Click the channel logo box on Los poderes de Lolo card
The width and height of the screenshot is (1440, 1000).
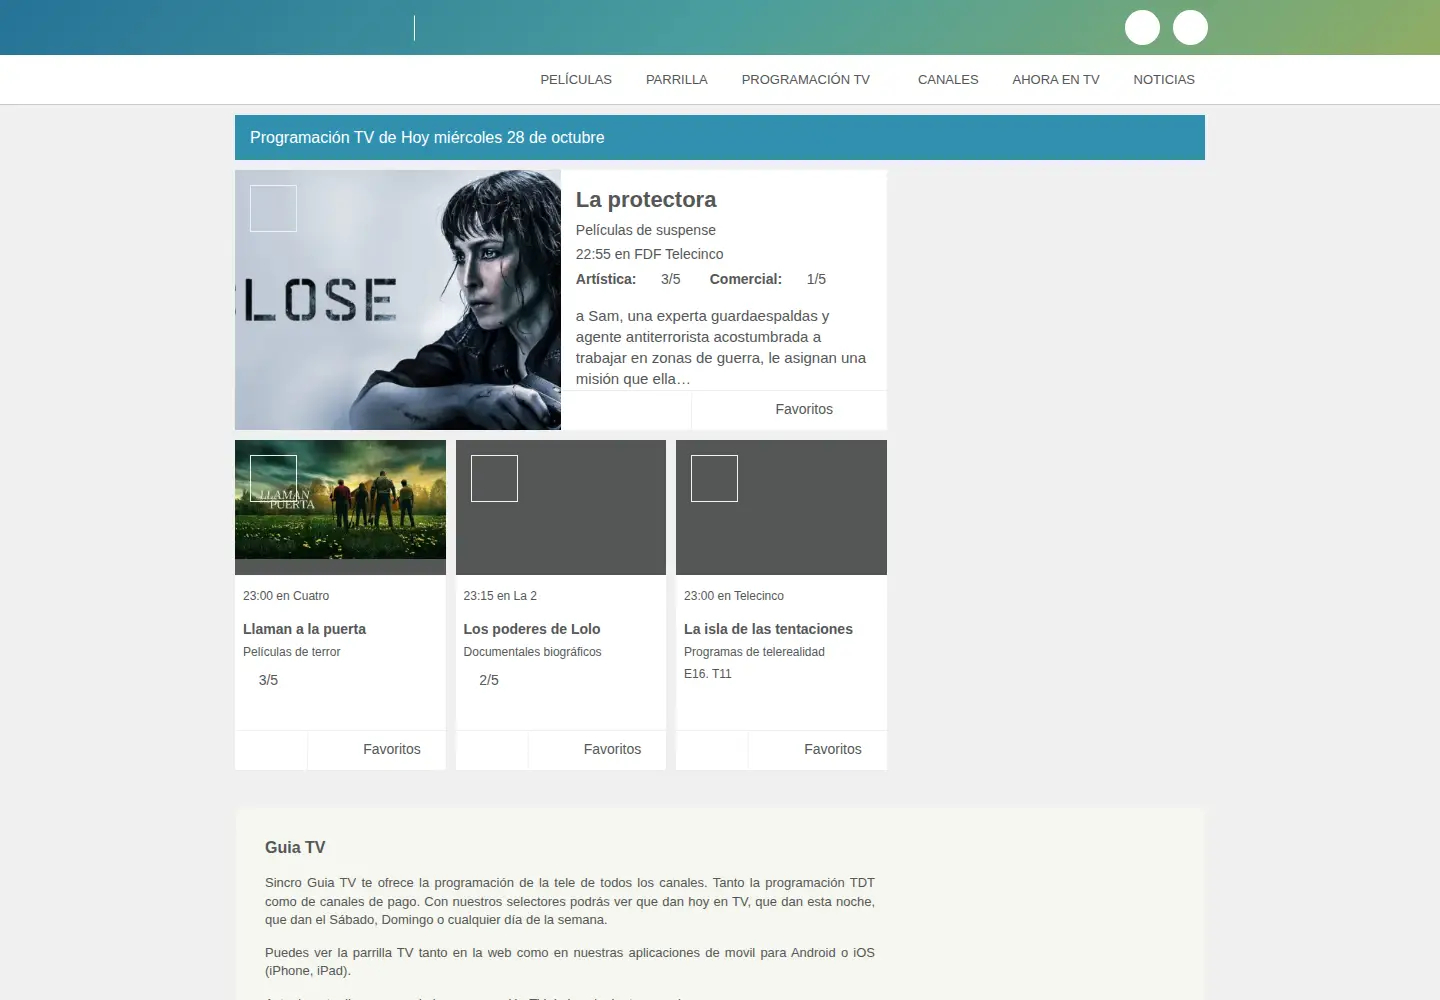click(x=494, y=478)
